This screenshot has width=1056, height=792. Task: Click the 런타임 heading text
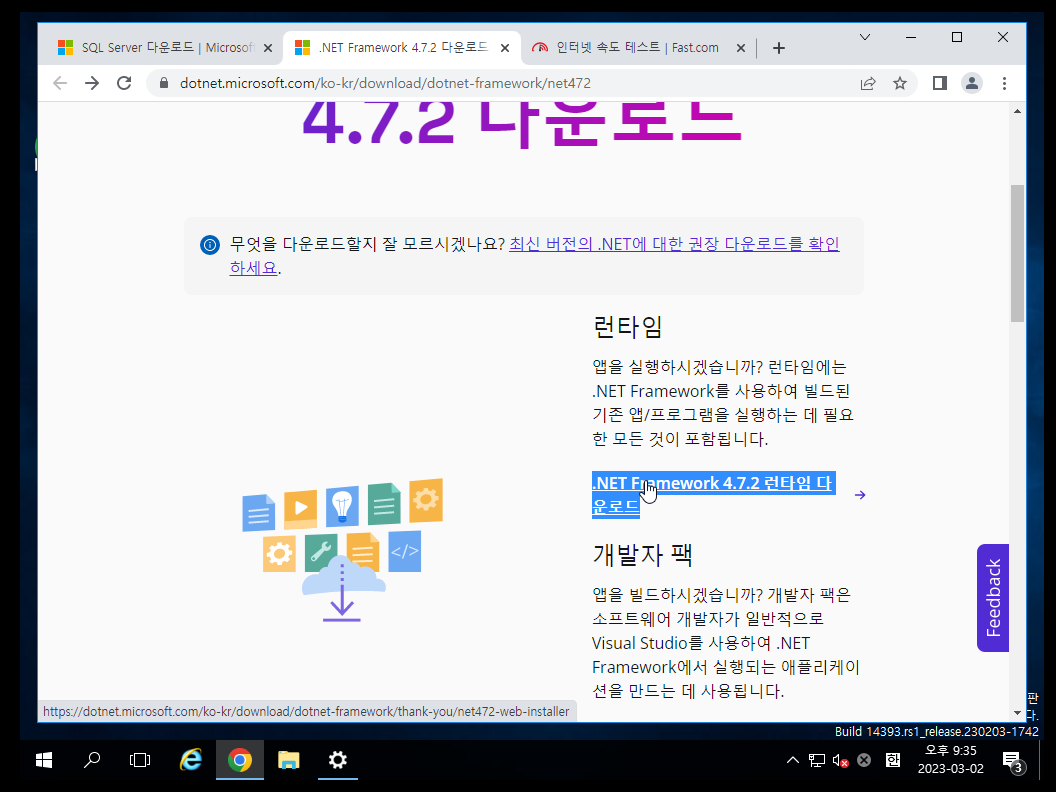(628, 327)
